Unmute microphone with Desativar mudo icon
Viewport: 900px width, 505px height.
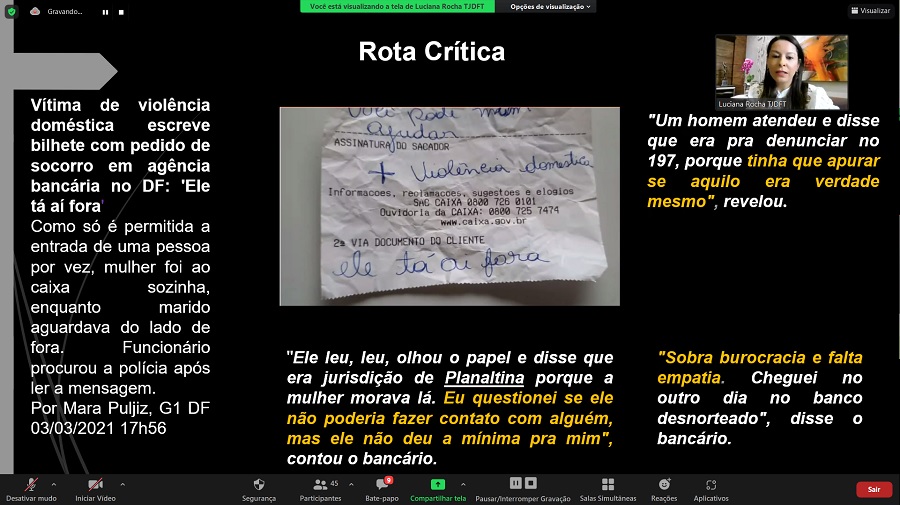pos(31,484)
